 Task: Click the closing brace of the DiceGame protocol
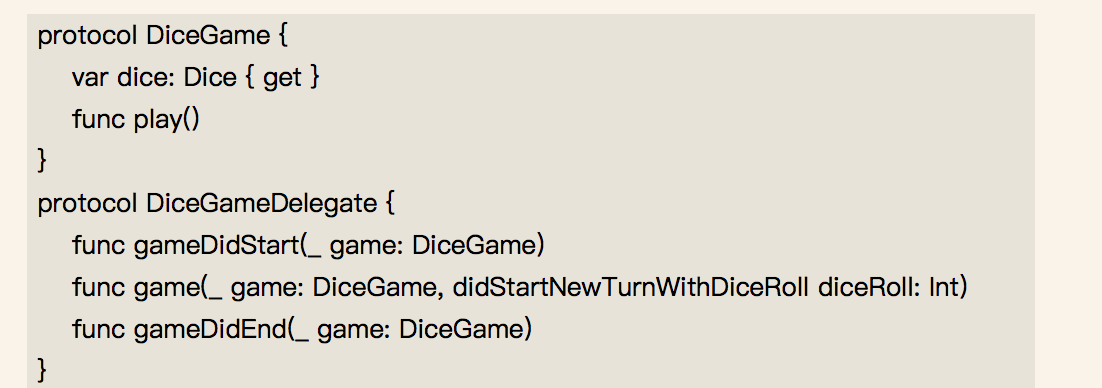[x=42, y=161]
